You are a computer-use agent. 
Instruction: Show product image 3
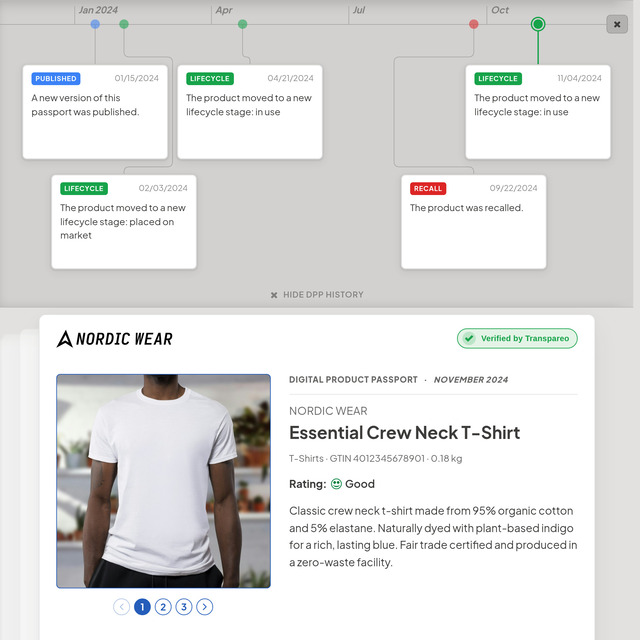[184, 607]
